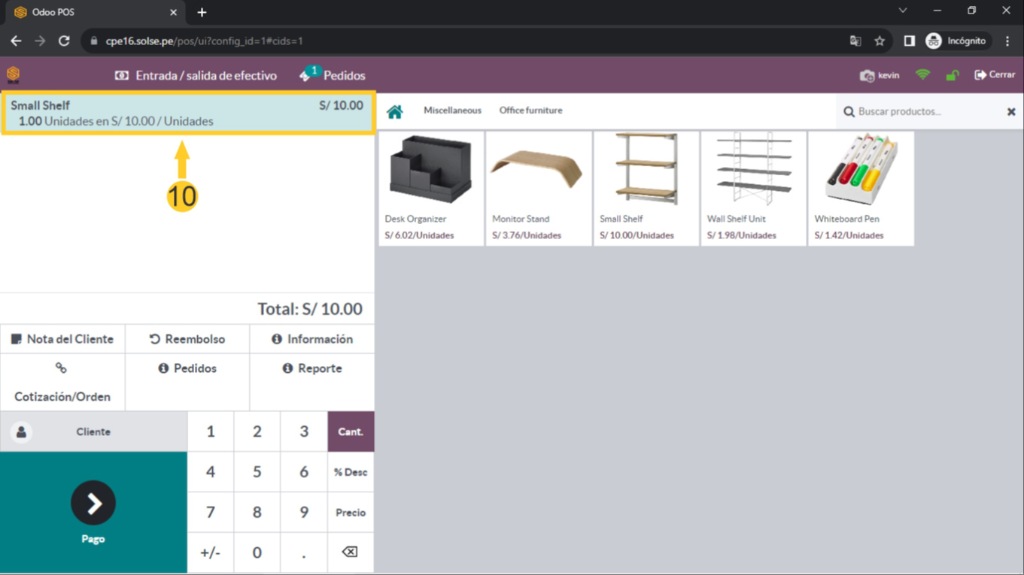Viewport: 1024px width, 575px height.
Task: Switch numpad to Precio mode
Action: pyautogui.click(x=350, y=512)
